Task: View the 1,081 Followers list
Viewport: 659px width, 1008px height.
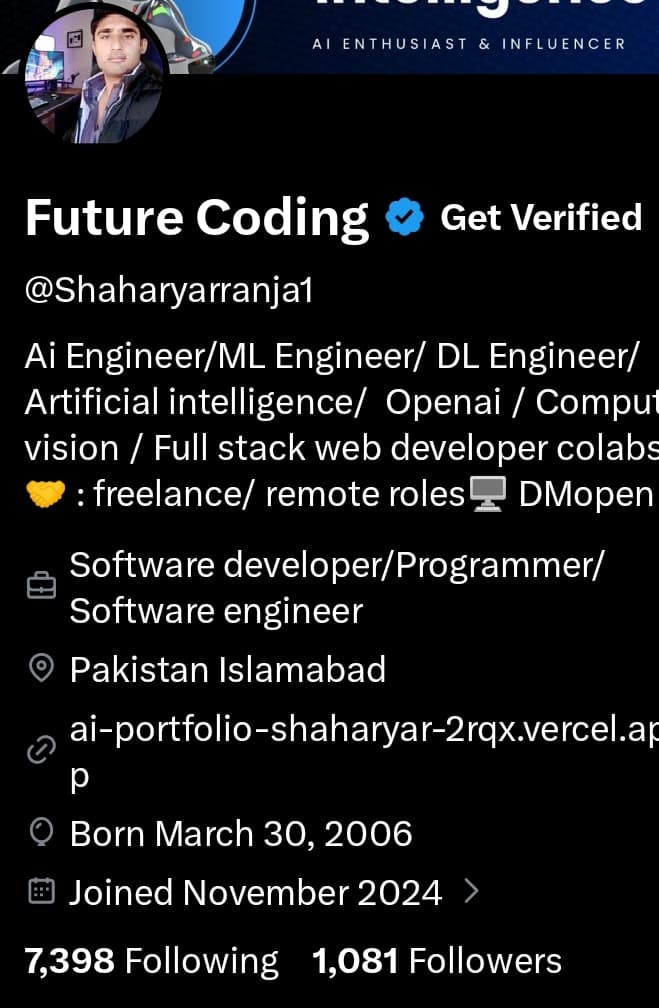Action: [436, 961]
